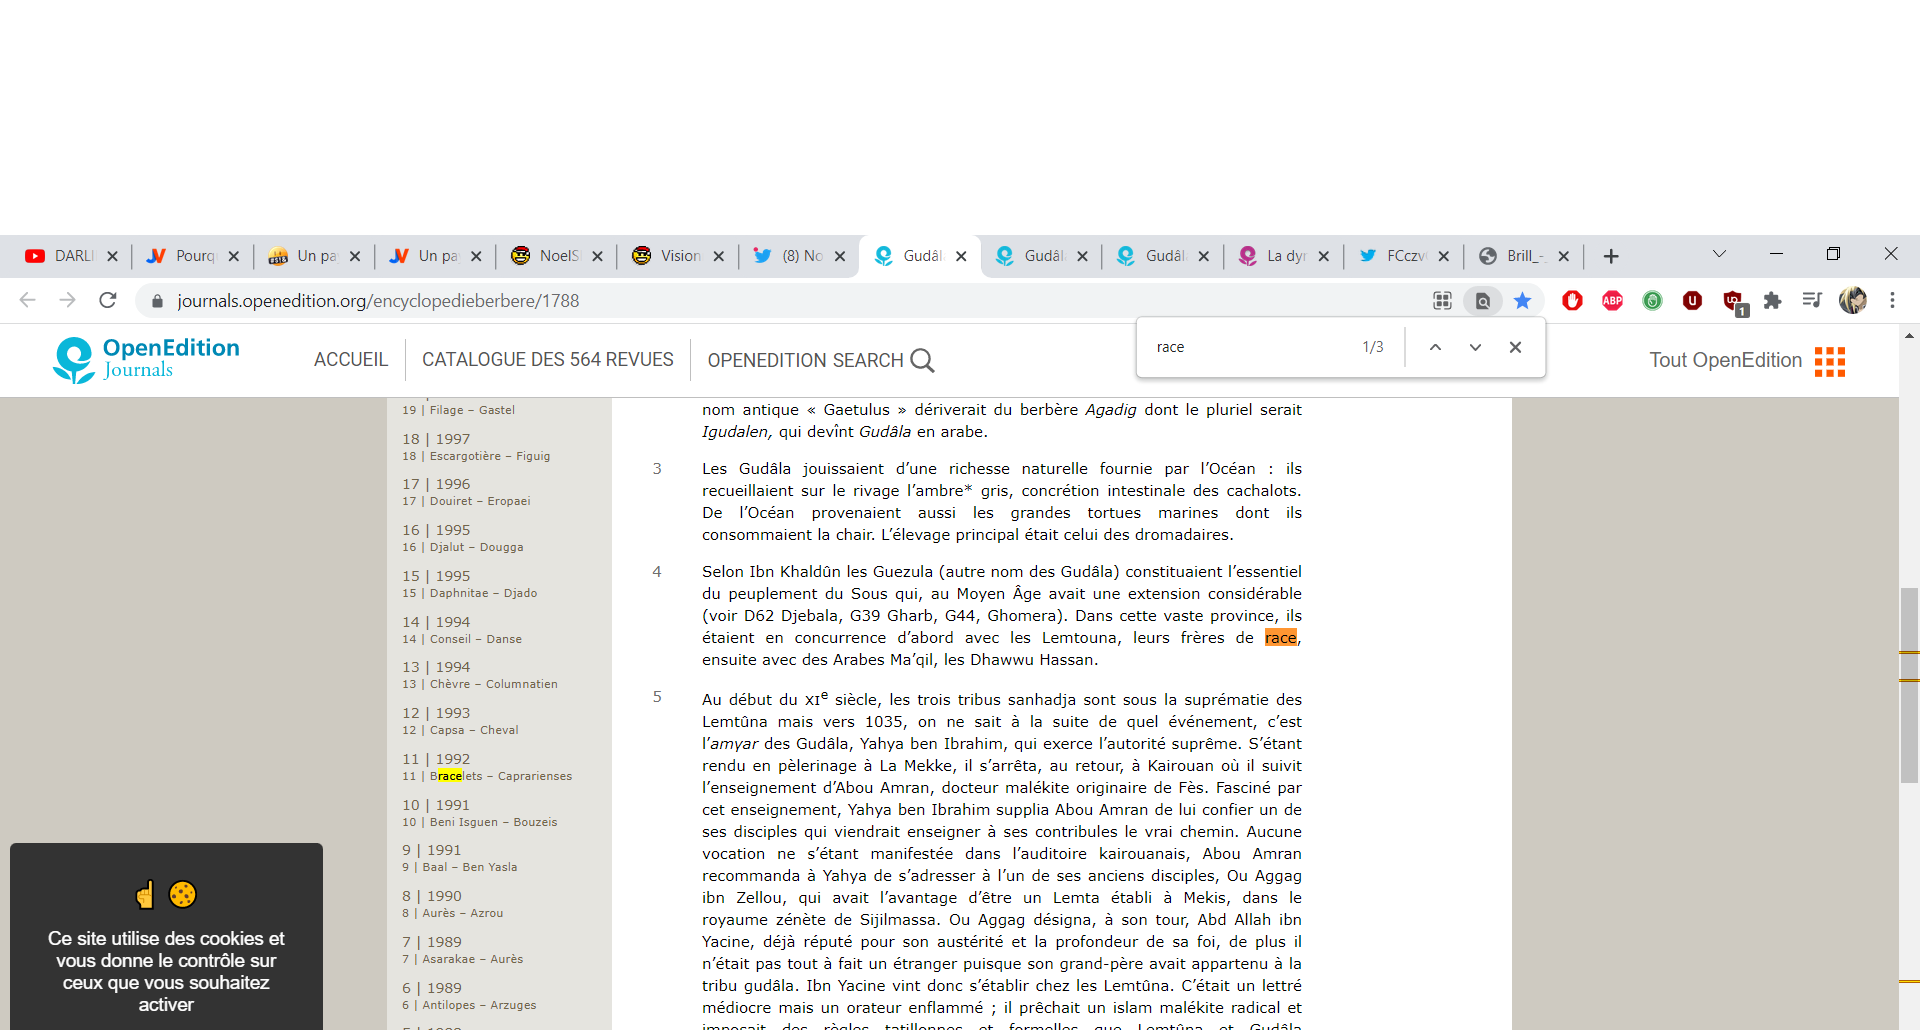Reload the page with the refresh icon

(108, 300)
